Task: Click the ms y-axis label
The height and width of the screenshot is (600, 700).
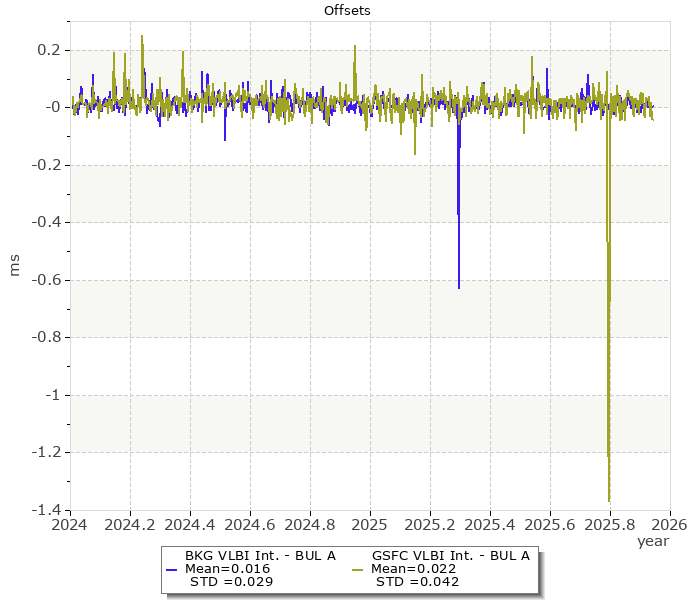Action: click(x=15, y=265)
